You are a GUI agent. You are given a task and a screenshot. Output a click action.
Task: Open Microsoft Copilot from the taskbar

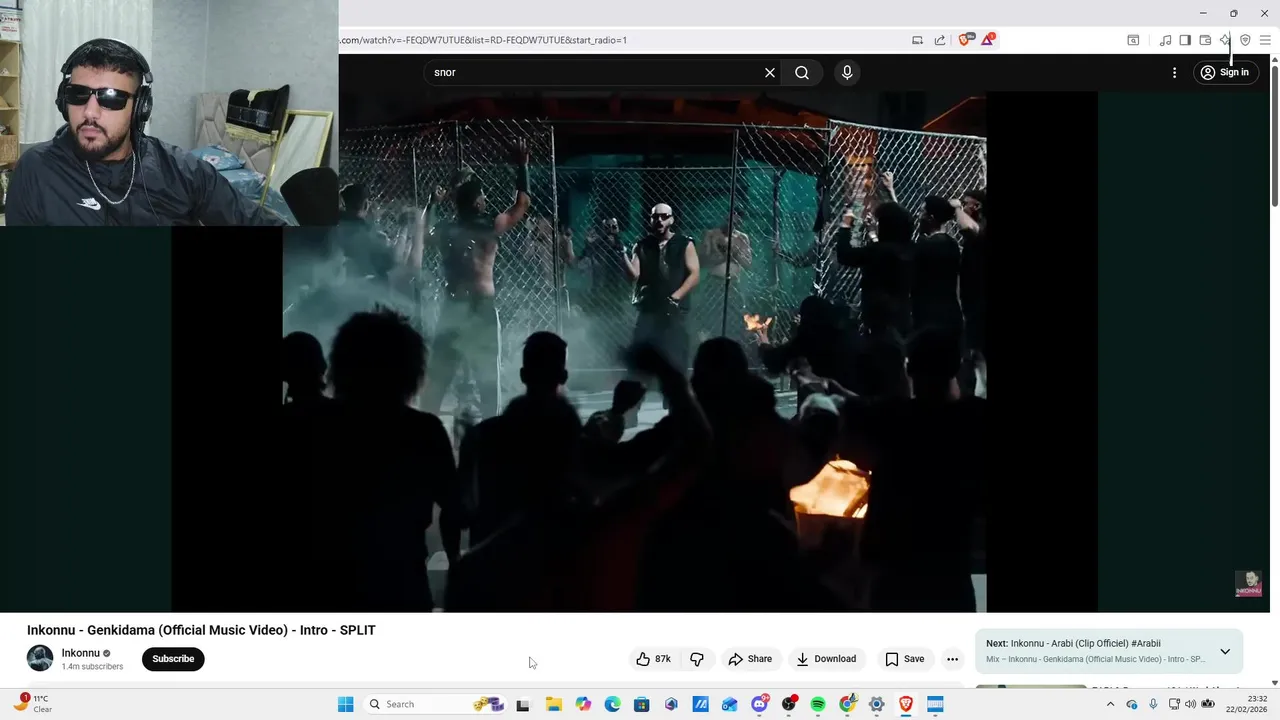(x=583, y=705)
